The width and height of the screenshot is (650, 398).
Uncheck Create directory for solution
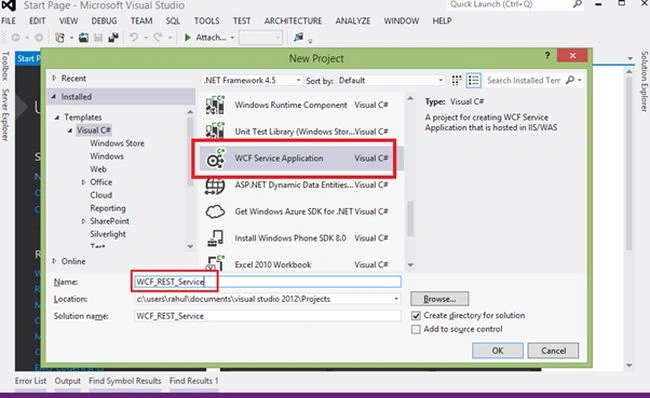pyautogui.click(x=416, y=316)
